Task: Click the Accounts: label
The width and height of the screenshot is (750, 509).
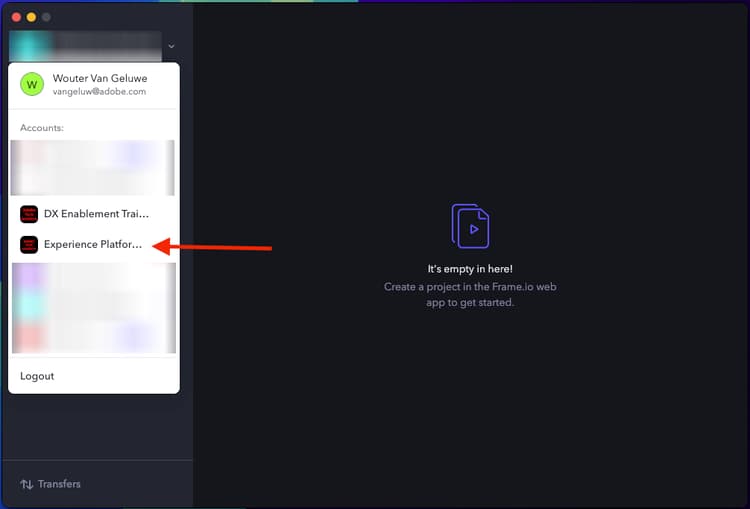Action: click(x=42, y=128)
